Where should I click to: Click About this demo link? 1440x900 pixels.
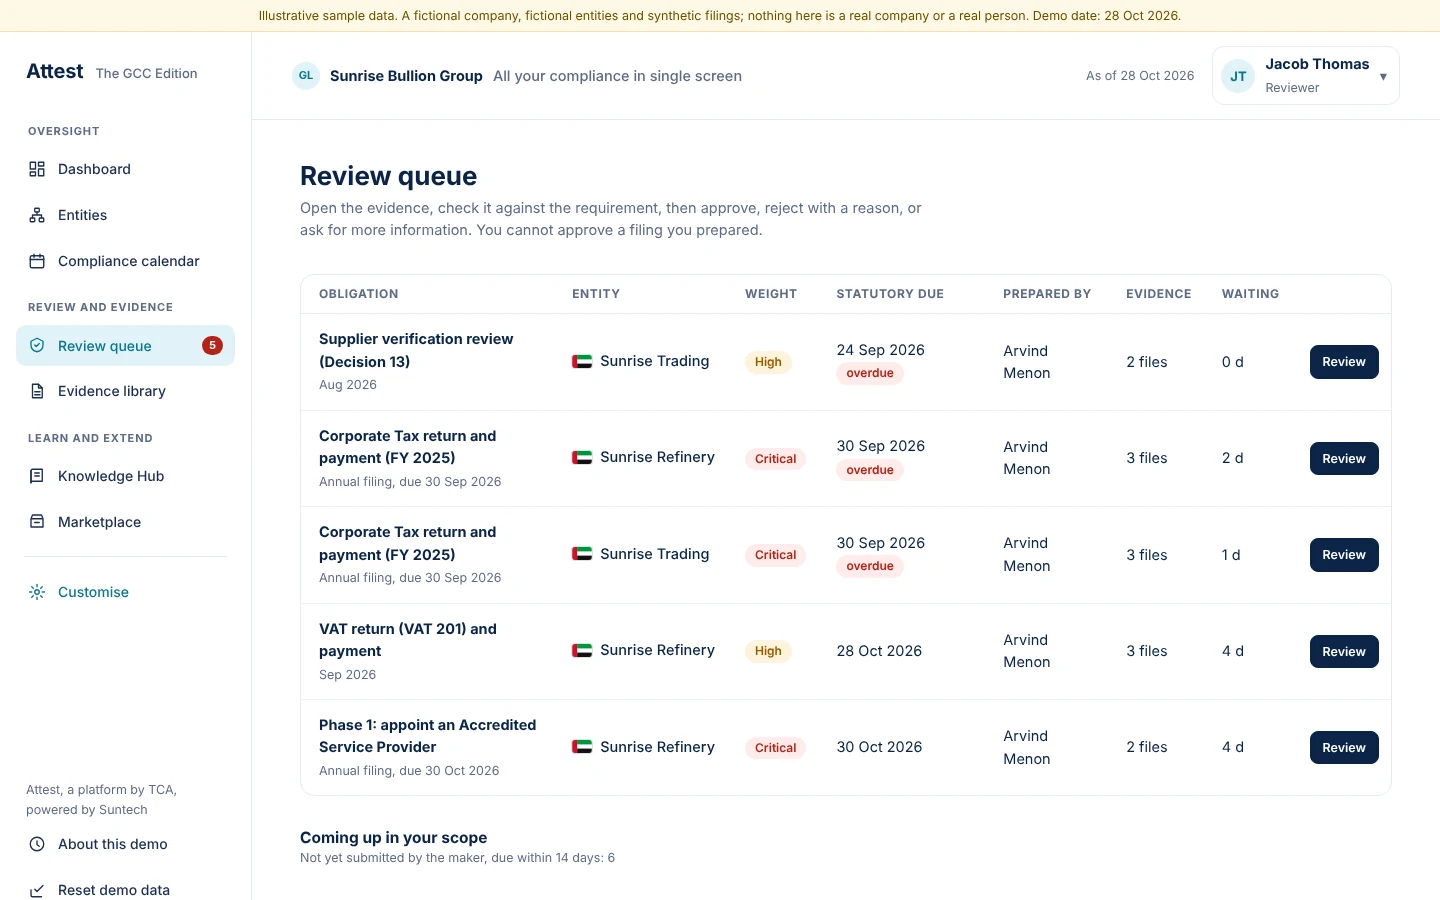(125, 844)
